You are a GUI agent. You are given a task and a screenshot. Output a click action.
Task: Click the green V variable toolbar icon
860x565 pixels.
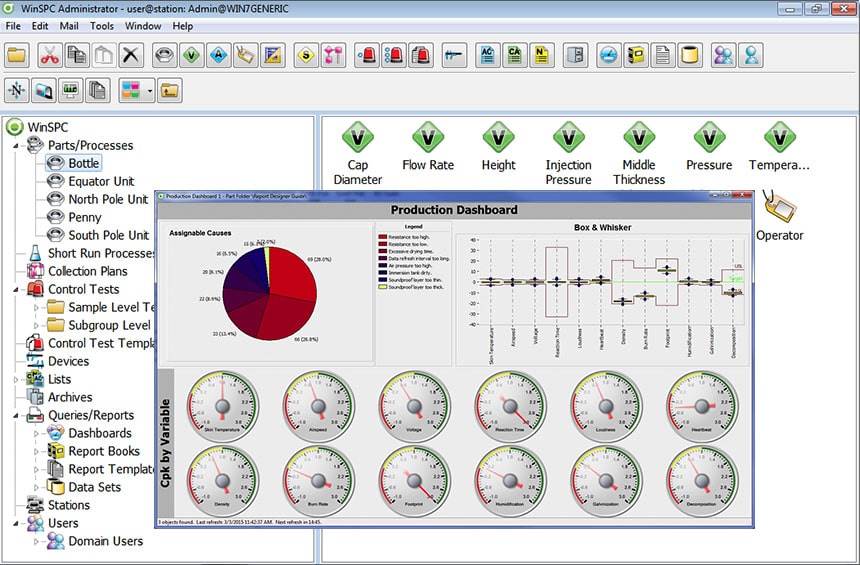tap(190, 55)
